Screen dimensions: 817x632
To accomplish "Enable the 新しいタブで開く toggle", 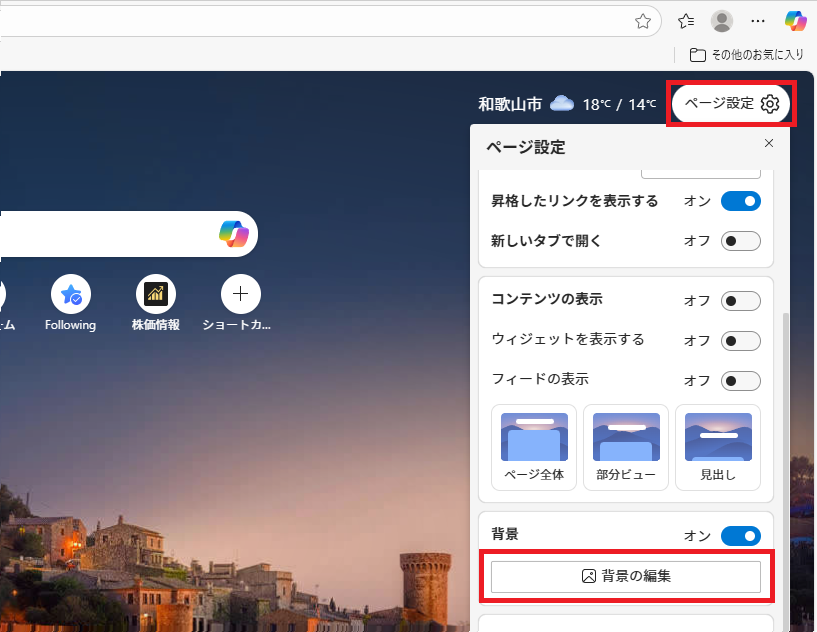I will click(x=740, y=241).
